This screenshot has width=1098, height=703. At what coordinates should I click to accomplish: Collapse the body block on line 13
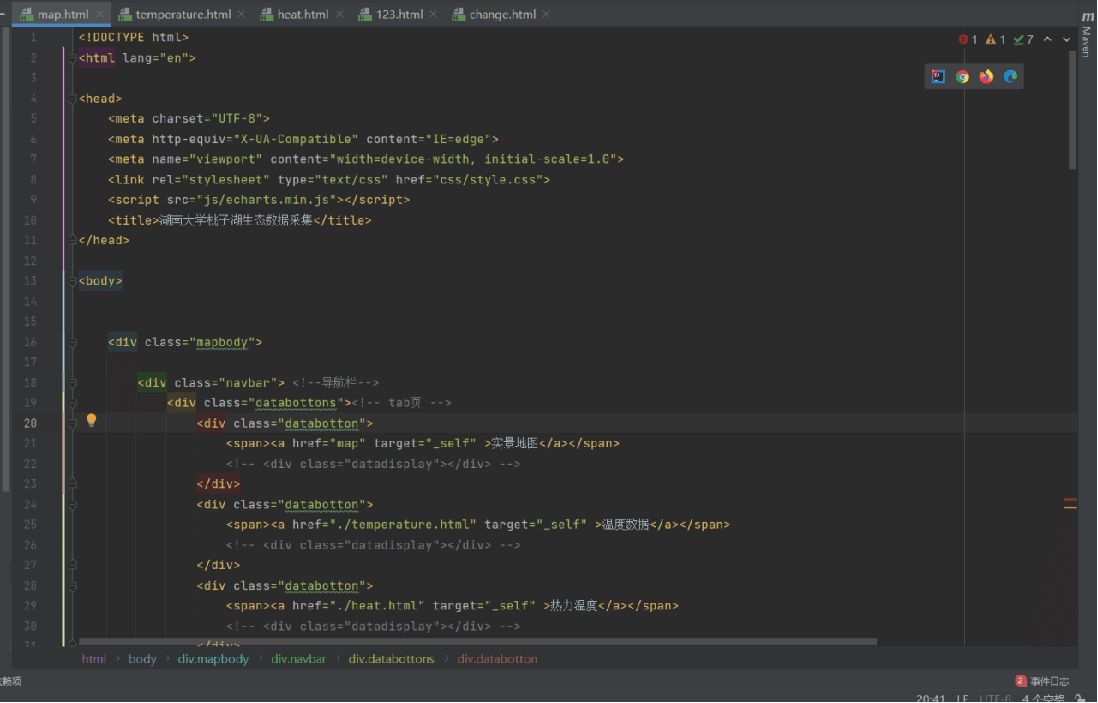(x=72, y=281)
